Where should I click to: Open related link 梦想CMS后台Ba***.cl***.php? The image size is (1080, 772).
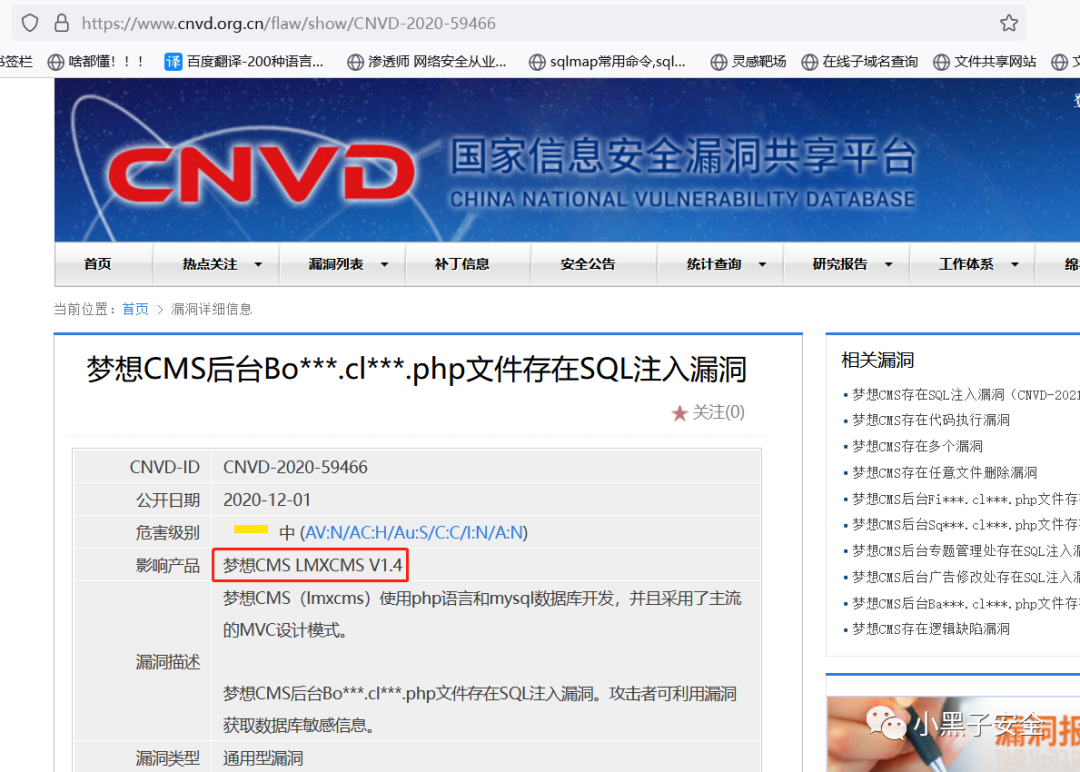point(966,603)
